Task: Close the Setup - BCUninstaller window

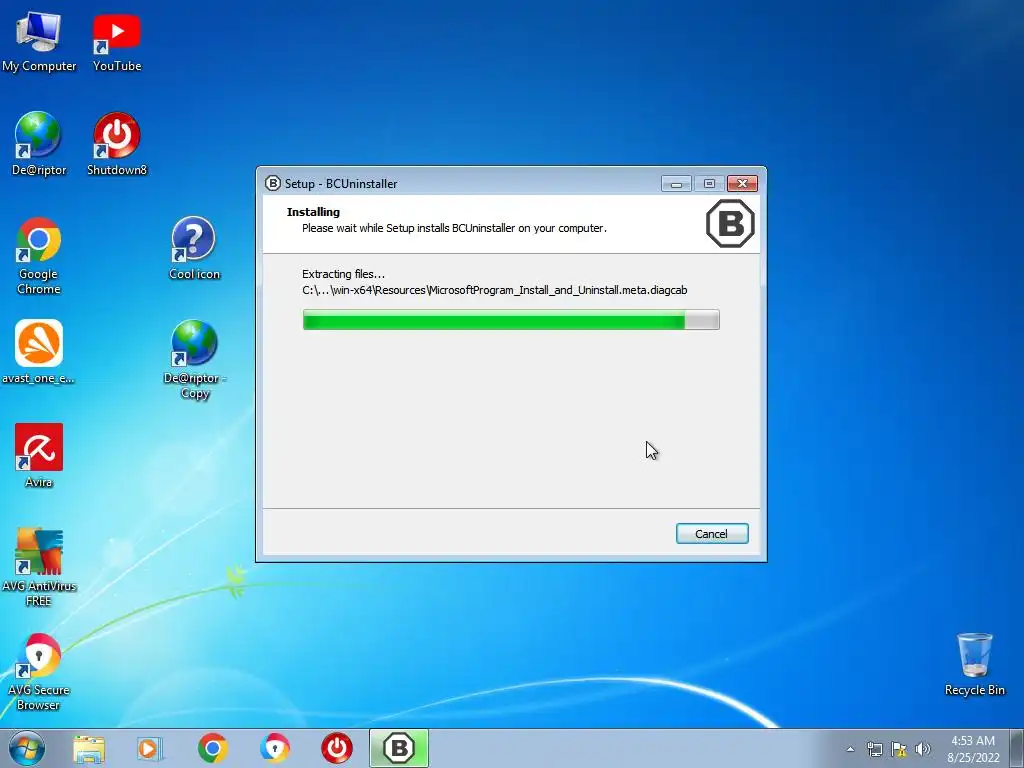Action: (743, 184)
